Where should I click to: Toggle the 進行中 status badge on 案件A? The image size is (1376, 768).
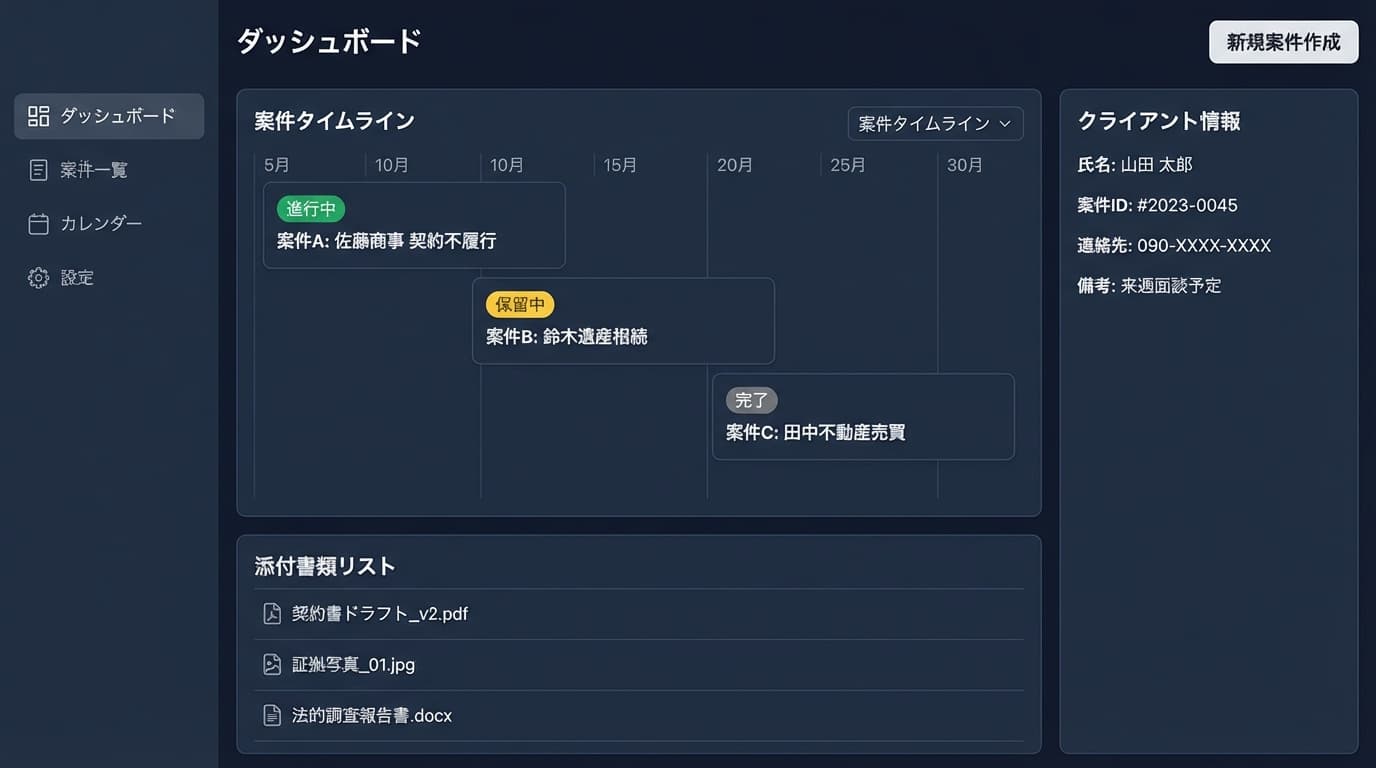[310, 208]
